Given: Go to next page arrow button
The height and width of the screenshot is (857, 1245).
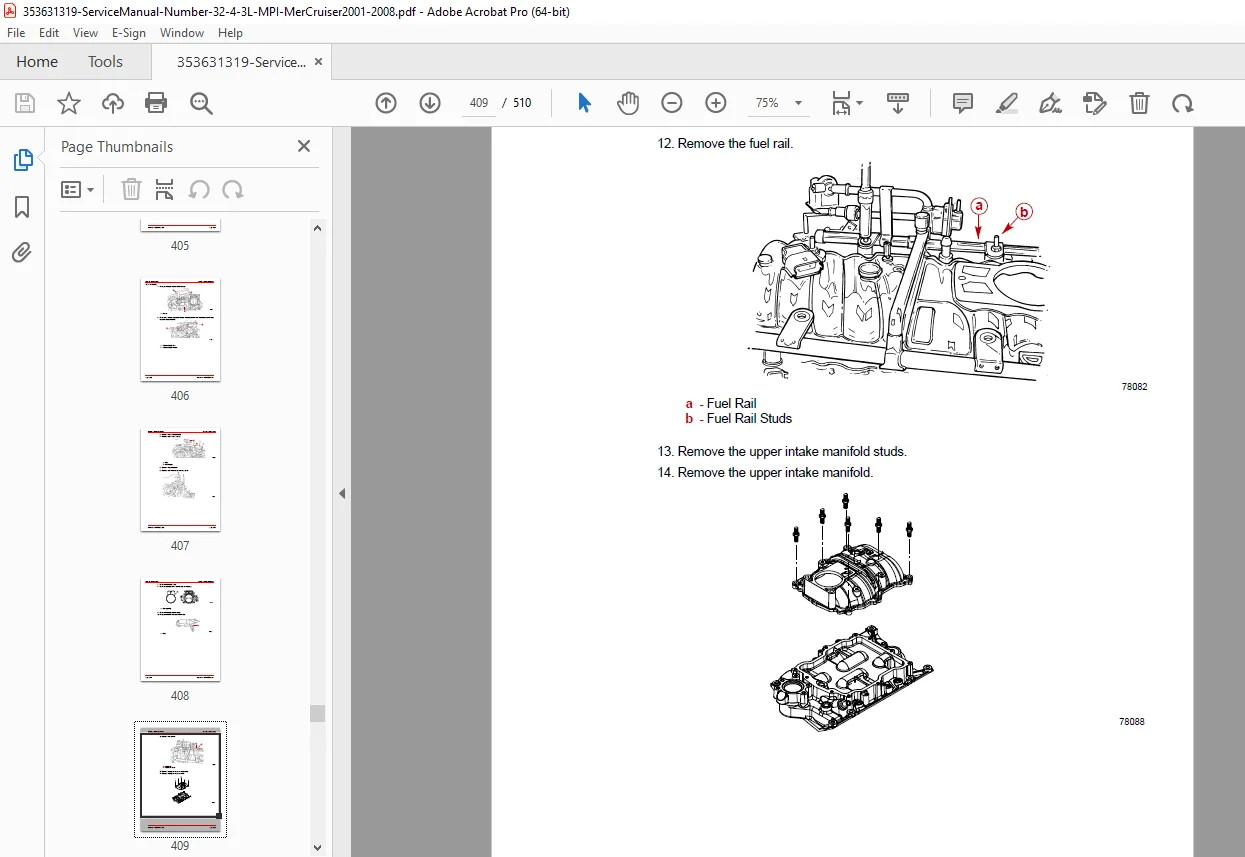Looking at the screenshot, I should [430, 103].
